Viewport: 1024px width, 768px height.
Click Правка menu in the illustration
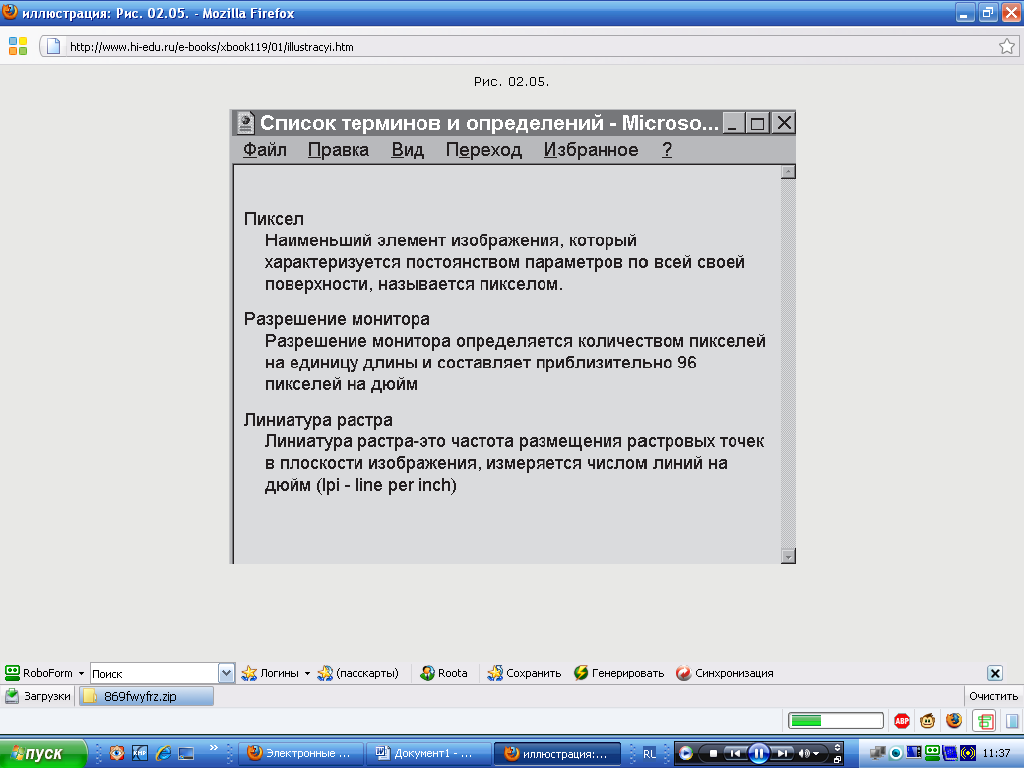pos(338,150)
